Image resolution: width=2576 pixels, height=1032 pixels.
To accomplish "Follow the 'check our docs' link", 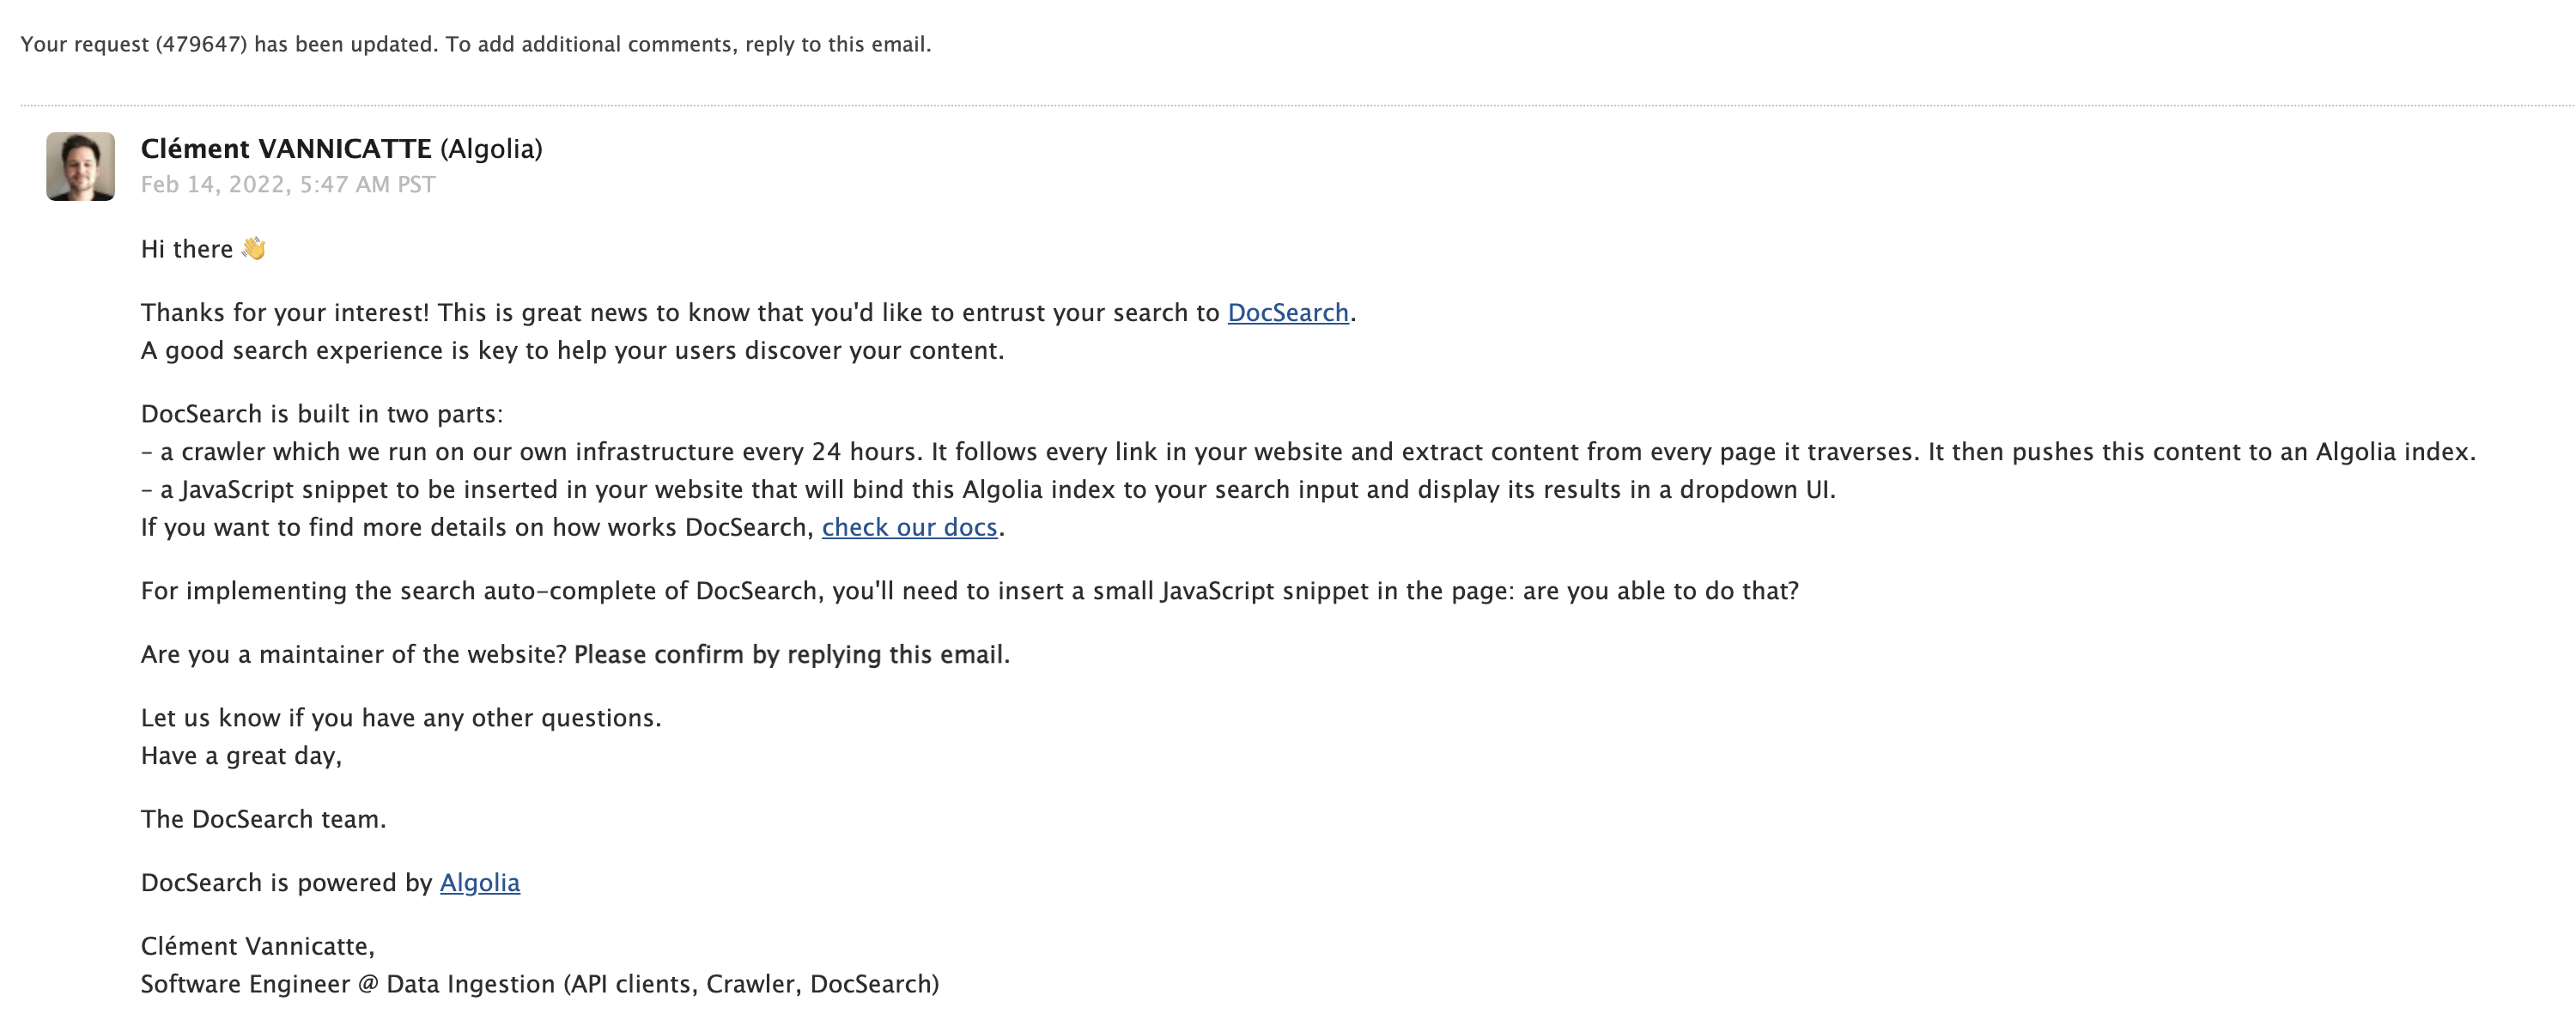I will point(909,527).
